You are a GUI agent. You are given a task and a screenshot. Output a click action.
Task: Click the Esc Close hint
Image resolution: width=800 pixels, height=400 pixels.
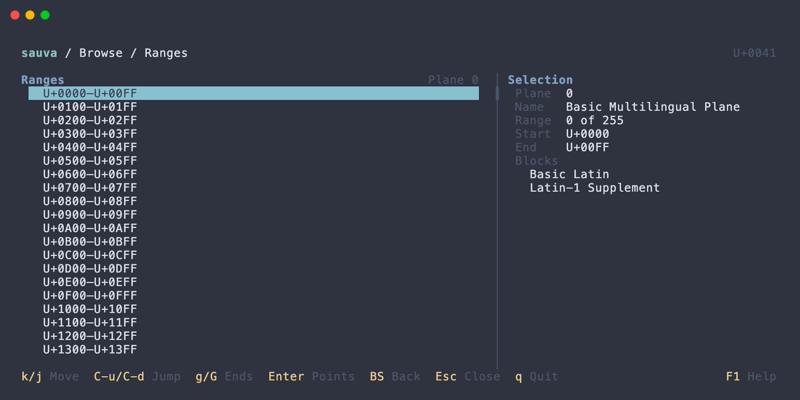(x=467, y=377)
